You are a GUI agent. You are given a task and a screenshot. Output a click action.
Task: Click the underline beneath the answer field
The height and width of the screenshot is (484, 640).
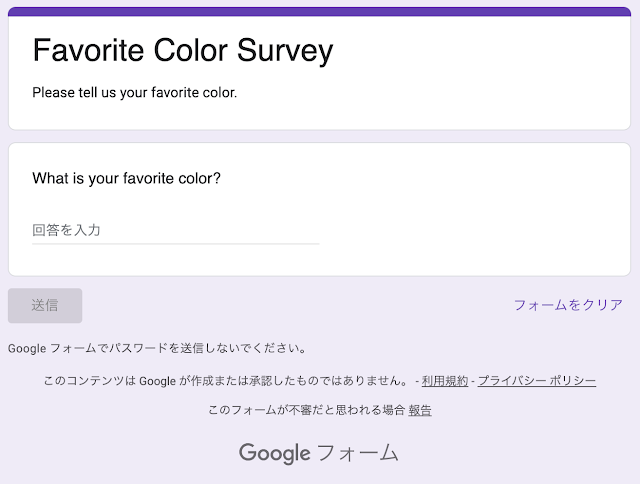coord(175,243)
